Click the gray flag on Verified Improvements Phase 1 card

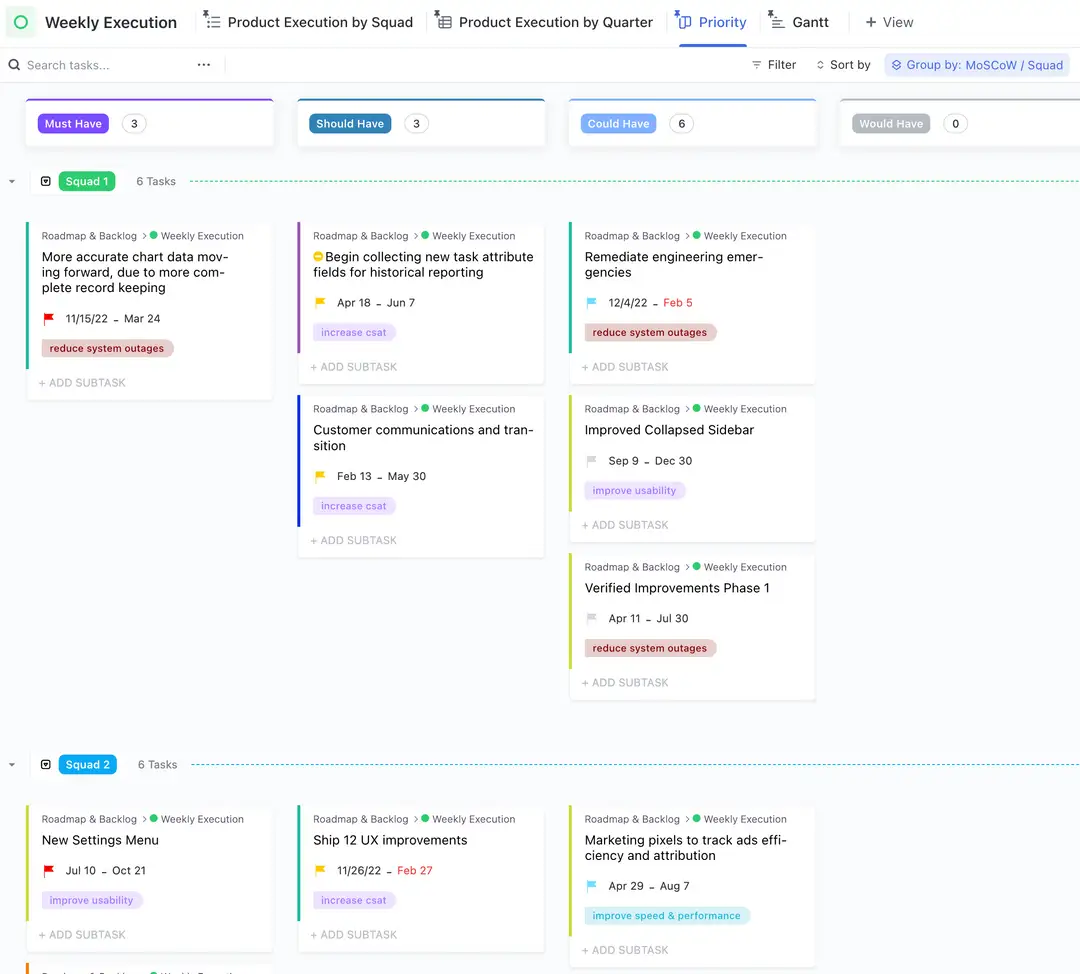(x=591, y=619)
